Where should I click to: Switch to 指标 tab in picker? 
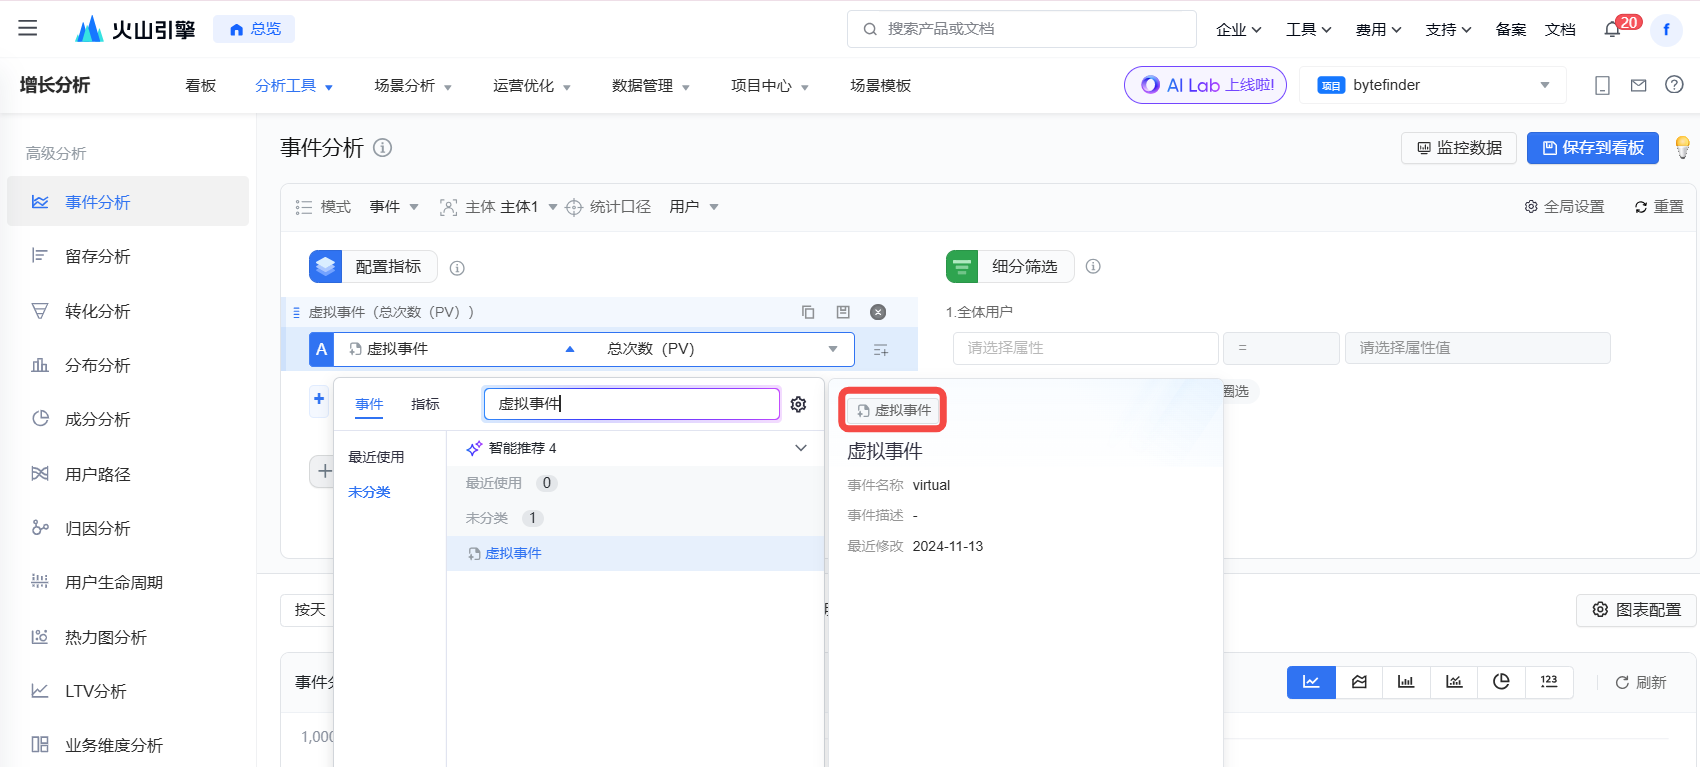425,404
